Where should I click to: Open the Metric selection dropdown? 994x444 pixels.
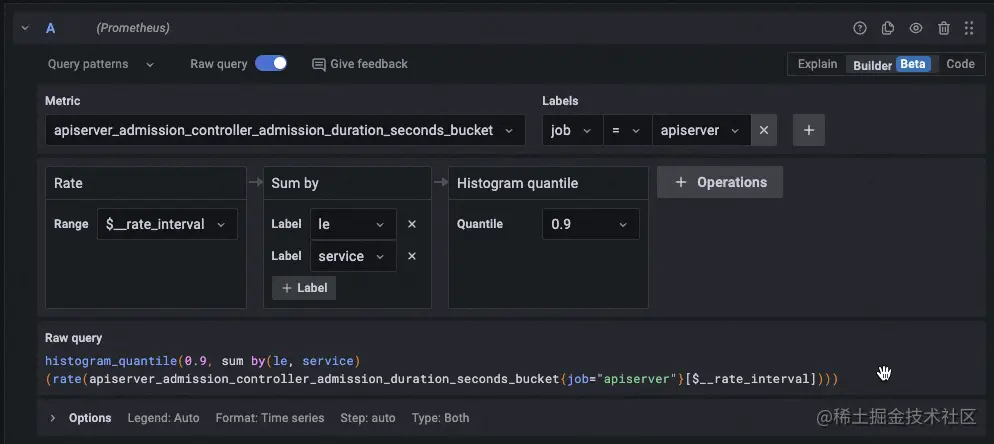tap(285, 130)
